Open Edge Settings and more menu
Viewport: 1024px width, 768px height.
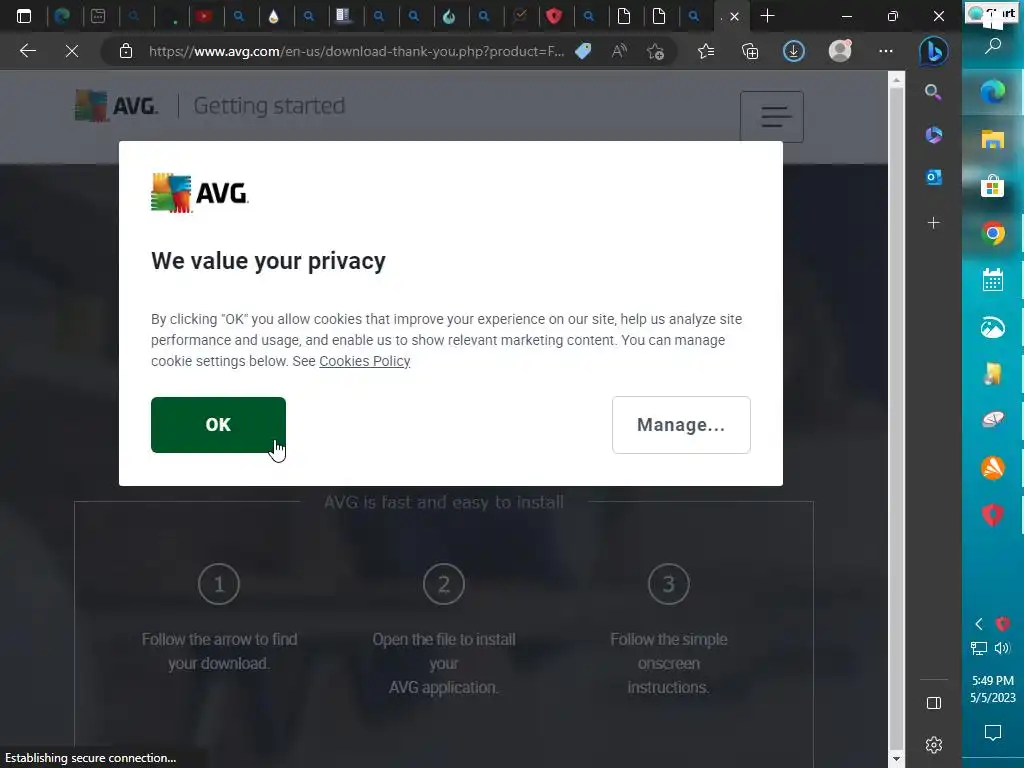tap(886, 51)
